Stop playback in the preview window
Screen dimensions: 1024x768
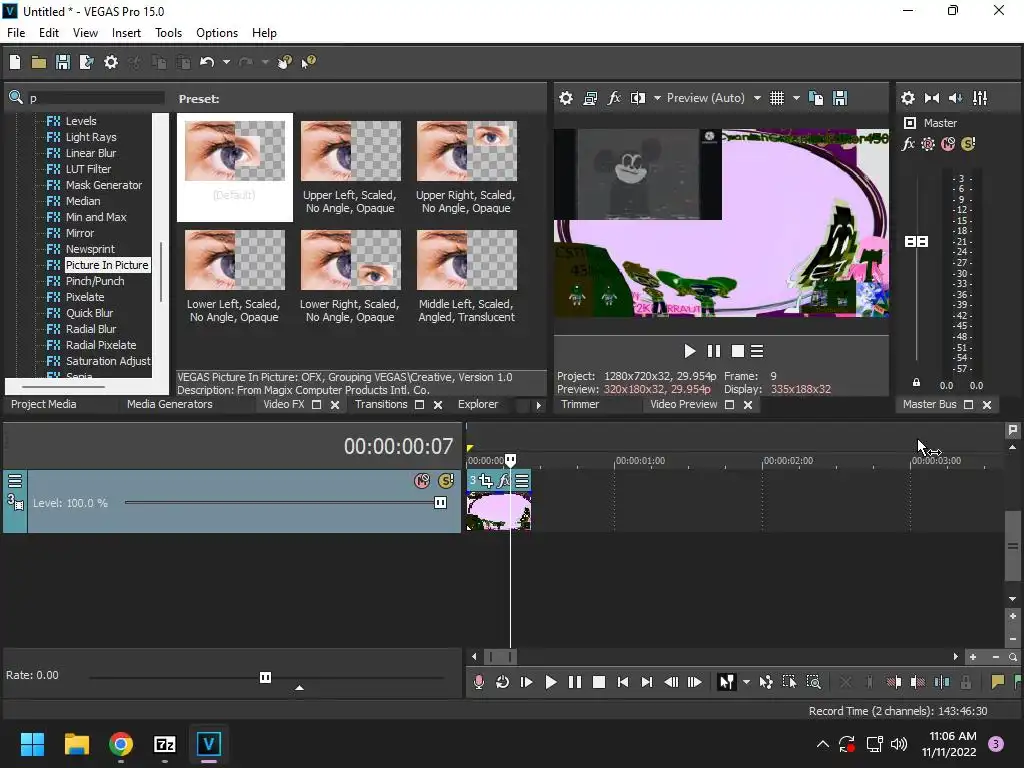737,351
